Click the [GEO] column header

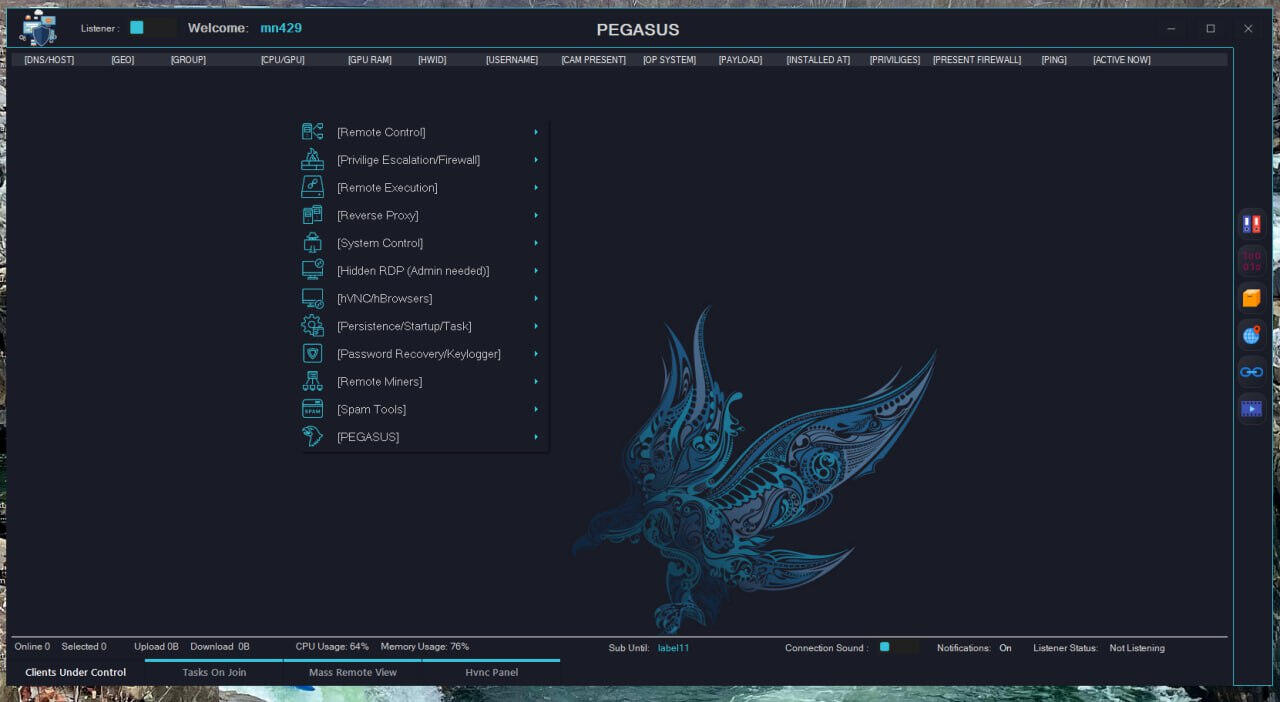(x=123, y=60)
